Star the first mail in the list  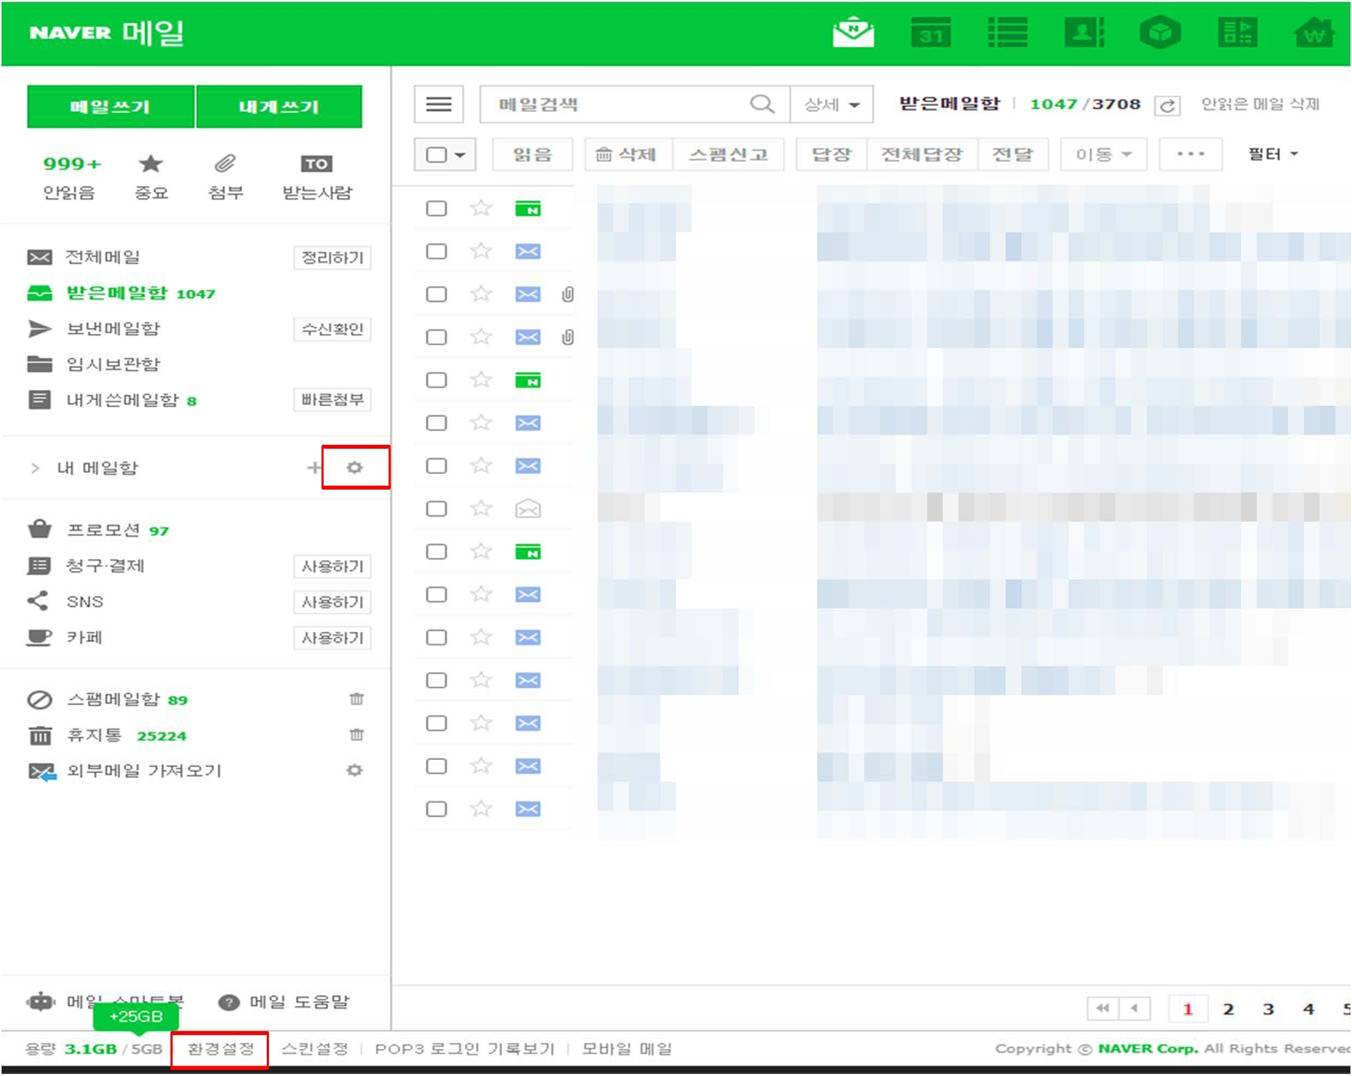click(481, 208)
